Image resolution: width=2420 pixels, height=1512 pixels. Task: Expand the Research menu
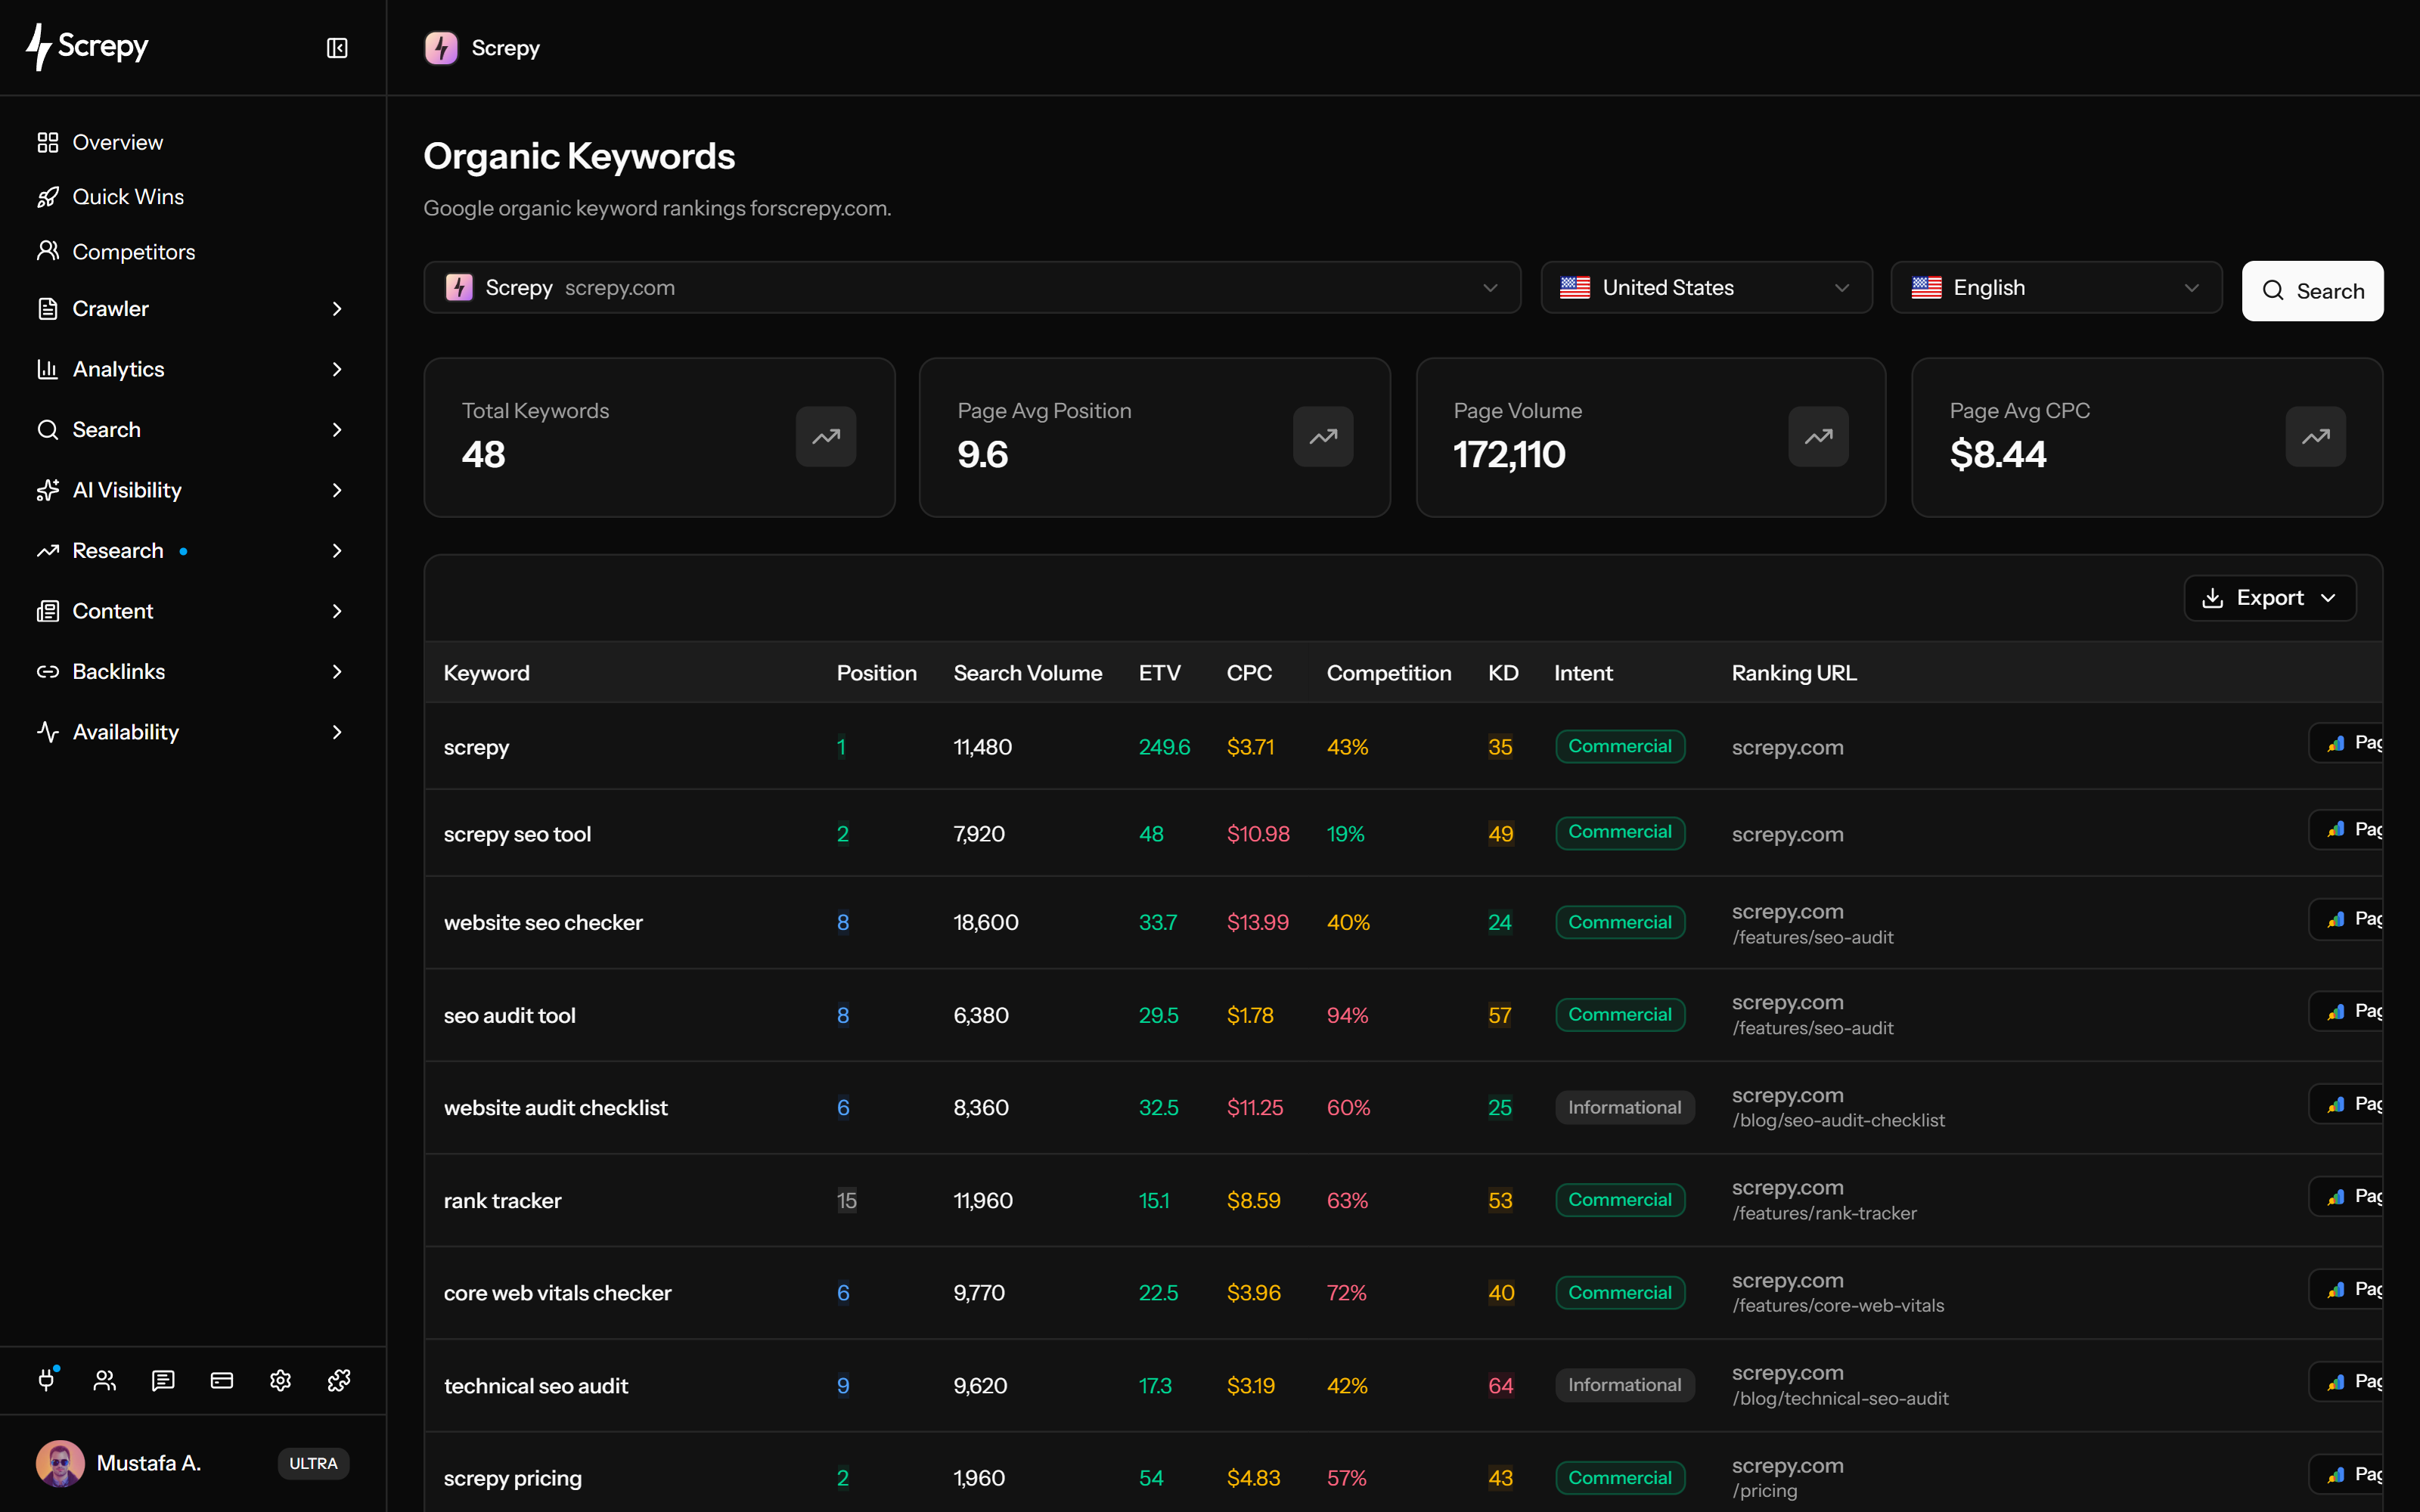click(193, 551)
